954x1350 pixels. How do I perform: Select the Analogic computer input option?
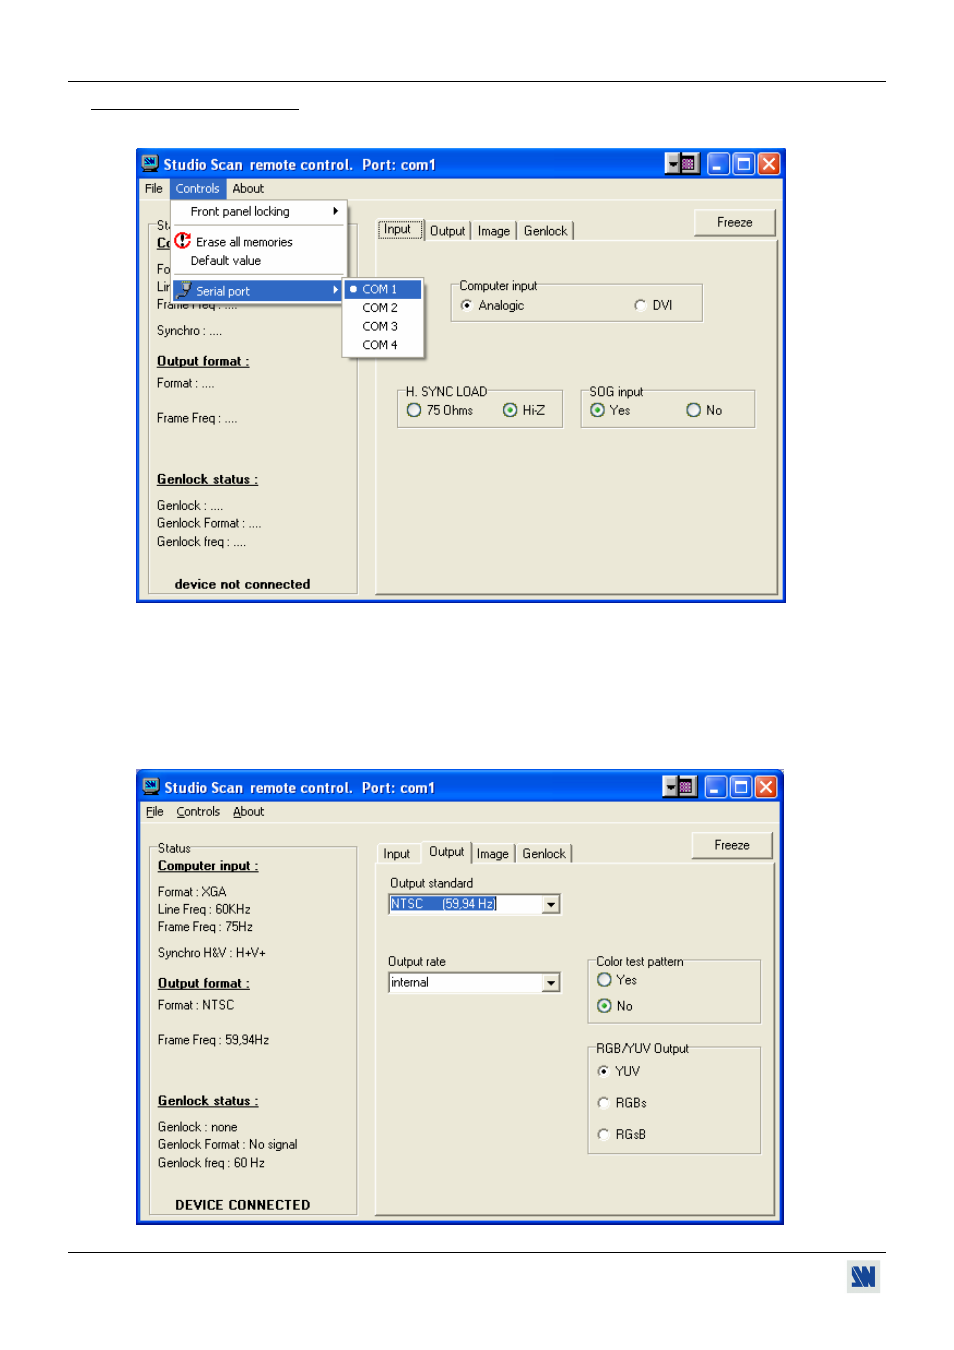[467, 305]
